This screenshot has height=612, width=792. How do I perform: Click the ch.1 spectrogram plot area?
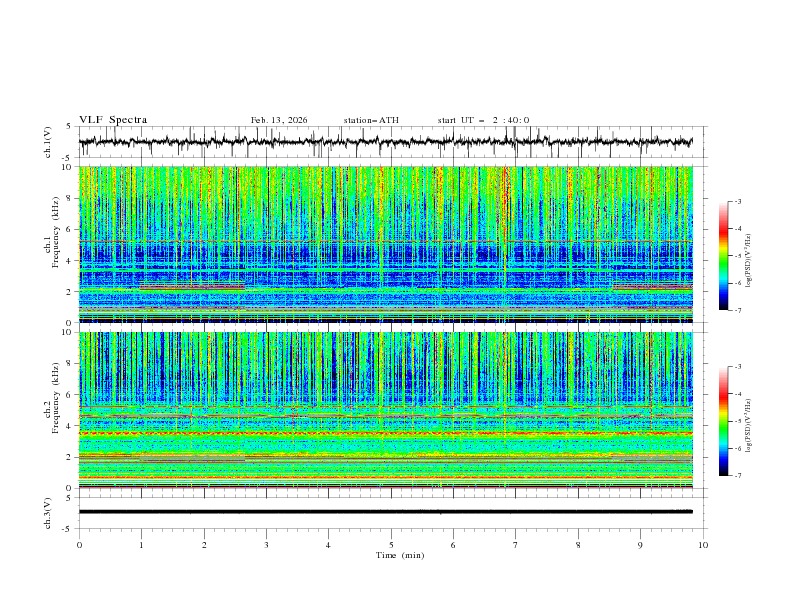coord(390,245)
